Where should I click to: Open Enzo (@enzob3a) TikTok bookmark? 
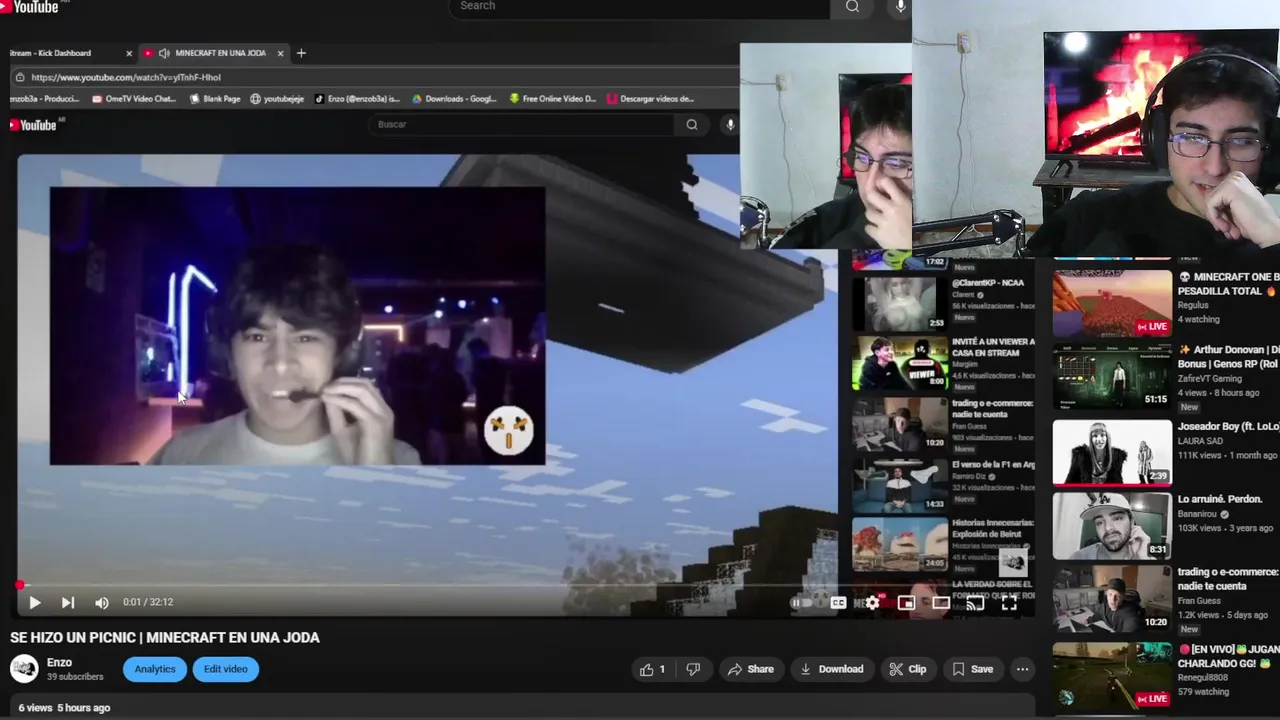pyautogui.click(x=357, y=99)
